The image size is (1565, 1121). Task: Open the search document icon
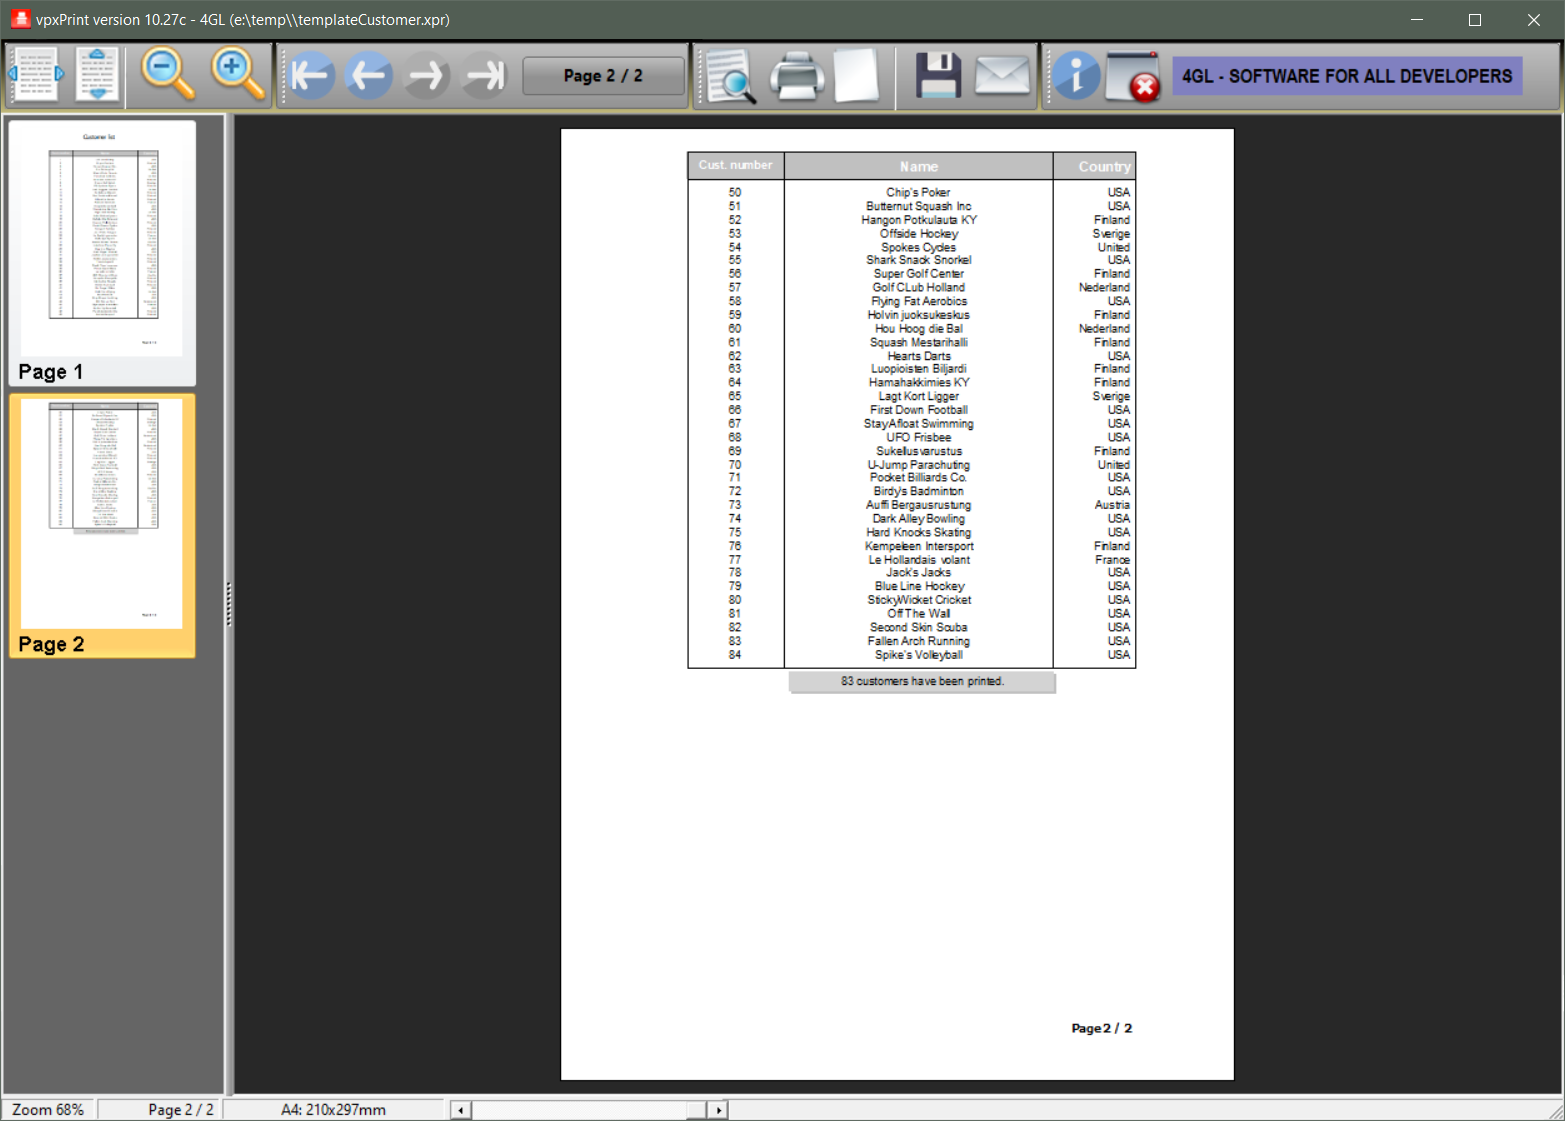(x=730, y=76)
